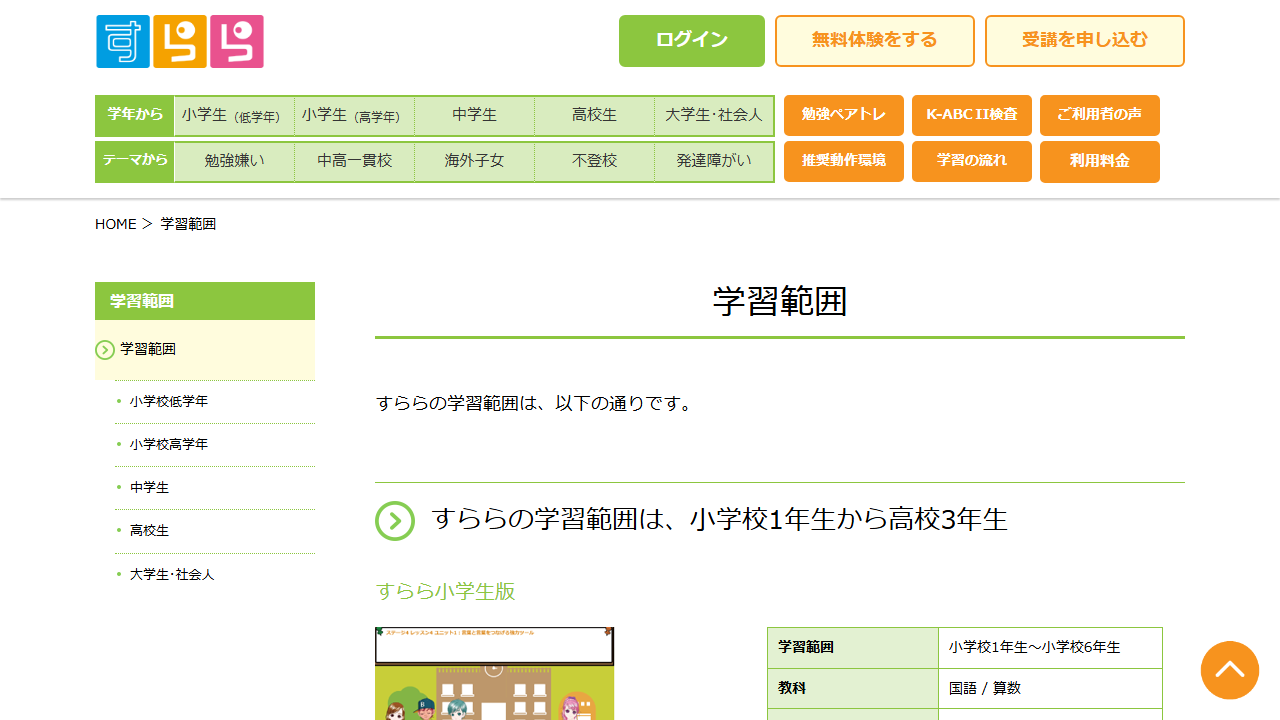Click the 国語 / 算数 table cell

point(1050,689)
